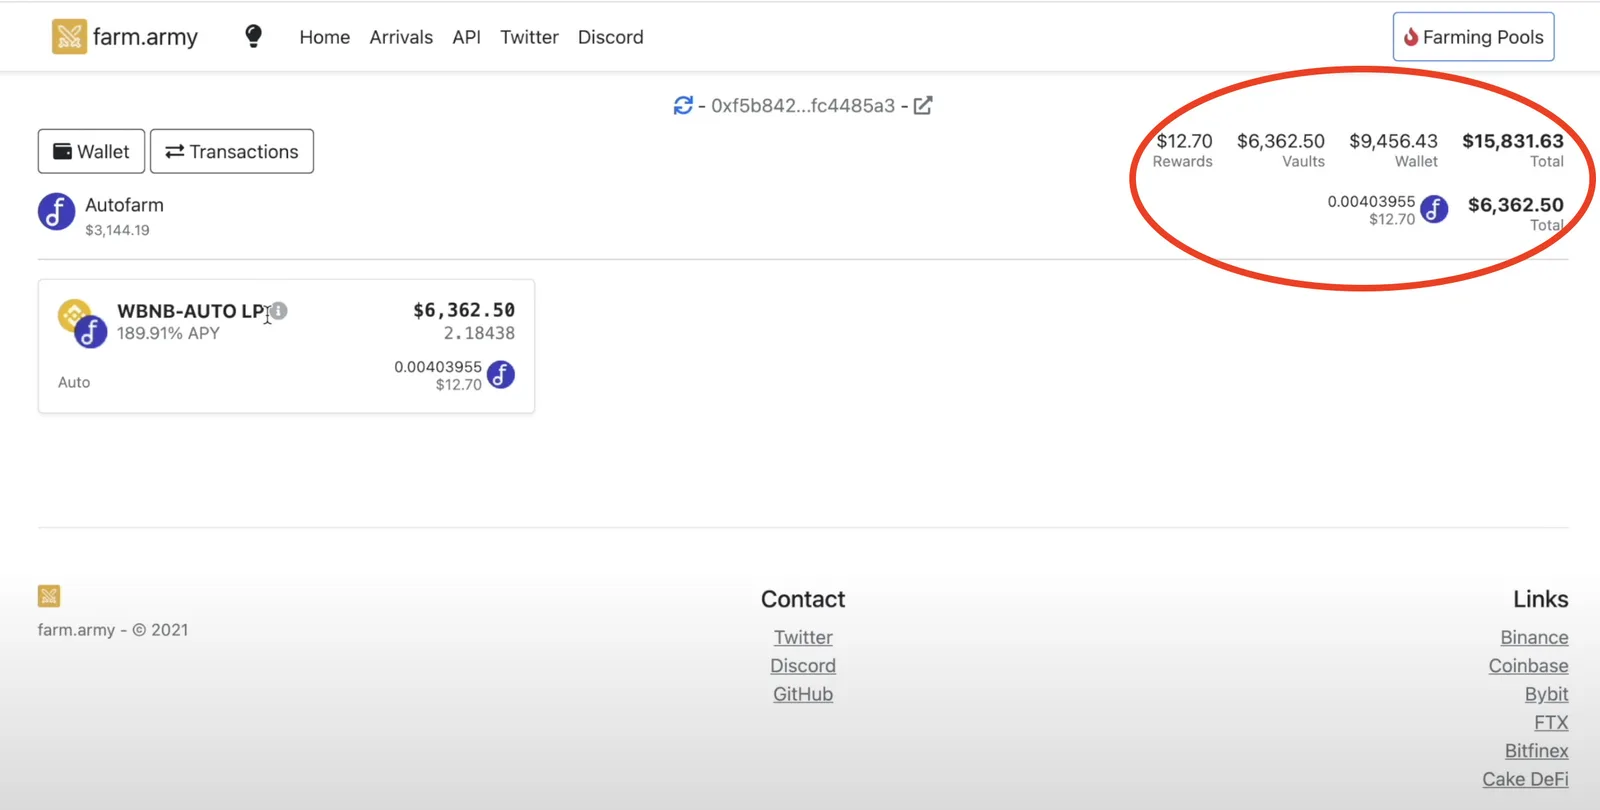Switch to the Wallet view
This screenshot has height=810, width=1600.
(91, 151)
